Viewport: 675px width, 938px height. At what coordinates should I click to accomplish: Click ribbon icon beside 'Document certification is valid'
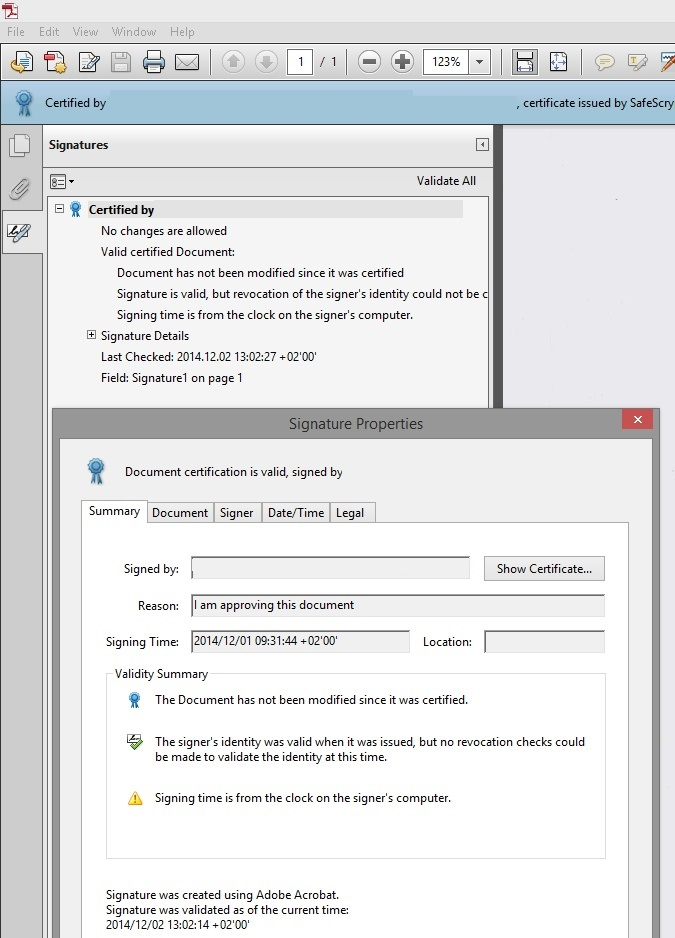tap(96, 471)
